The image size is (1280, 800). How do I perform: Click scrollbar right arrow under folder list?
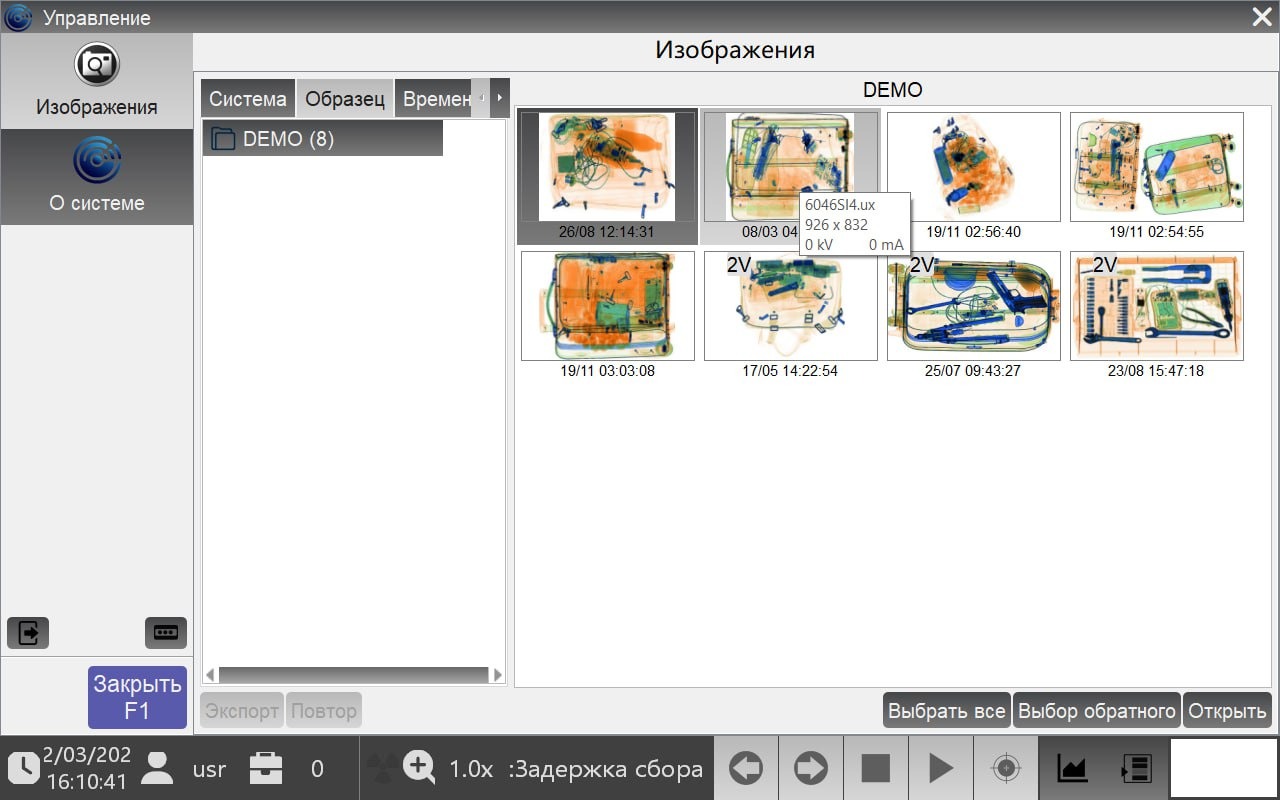tap(498, 675)
